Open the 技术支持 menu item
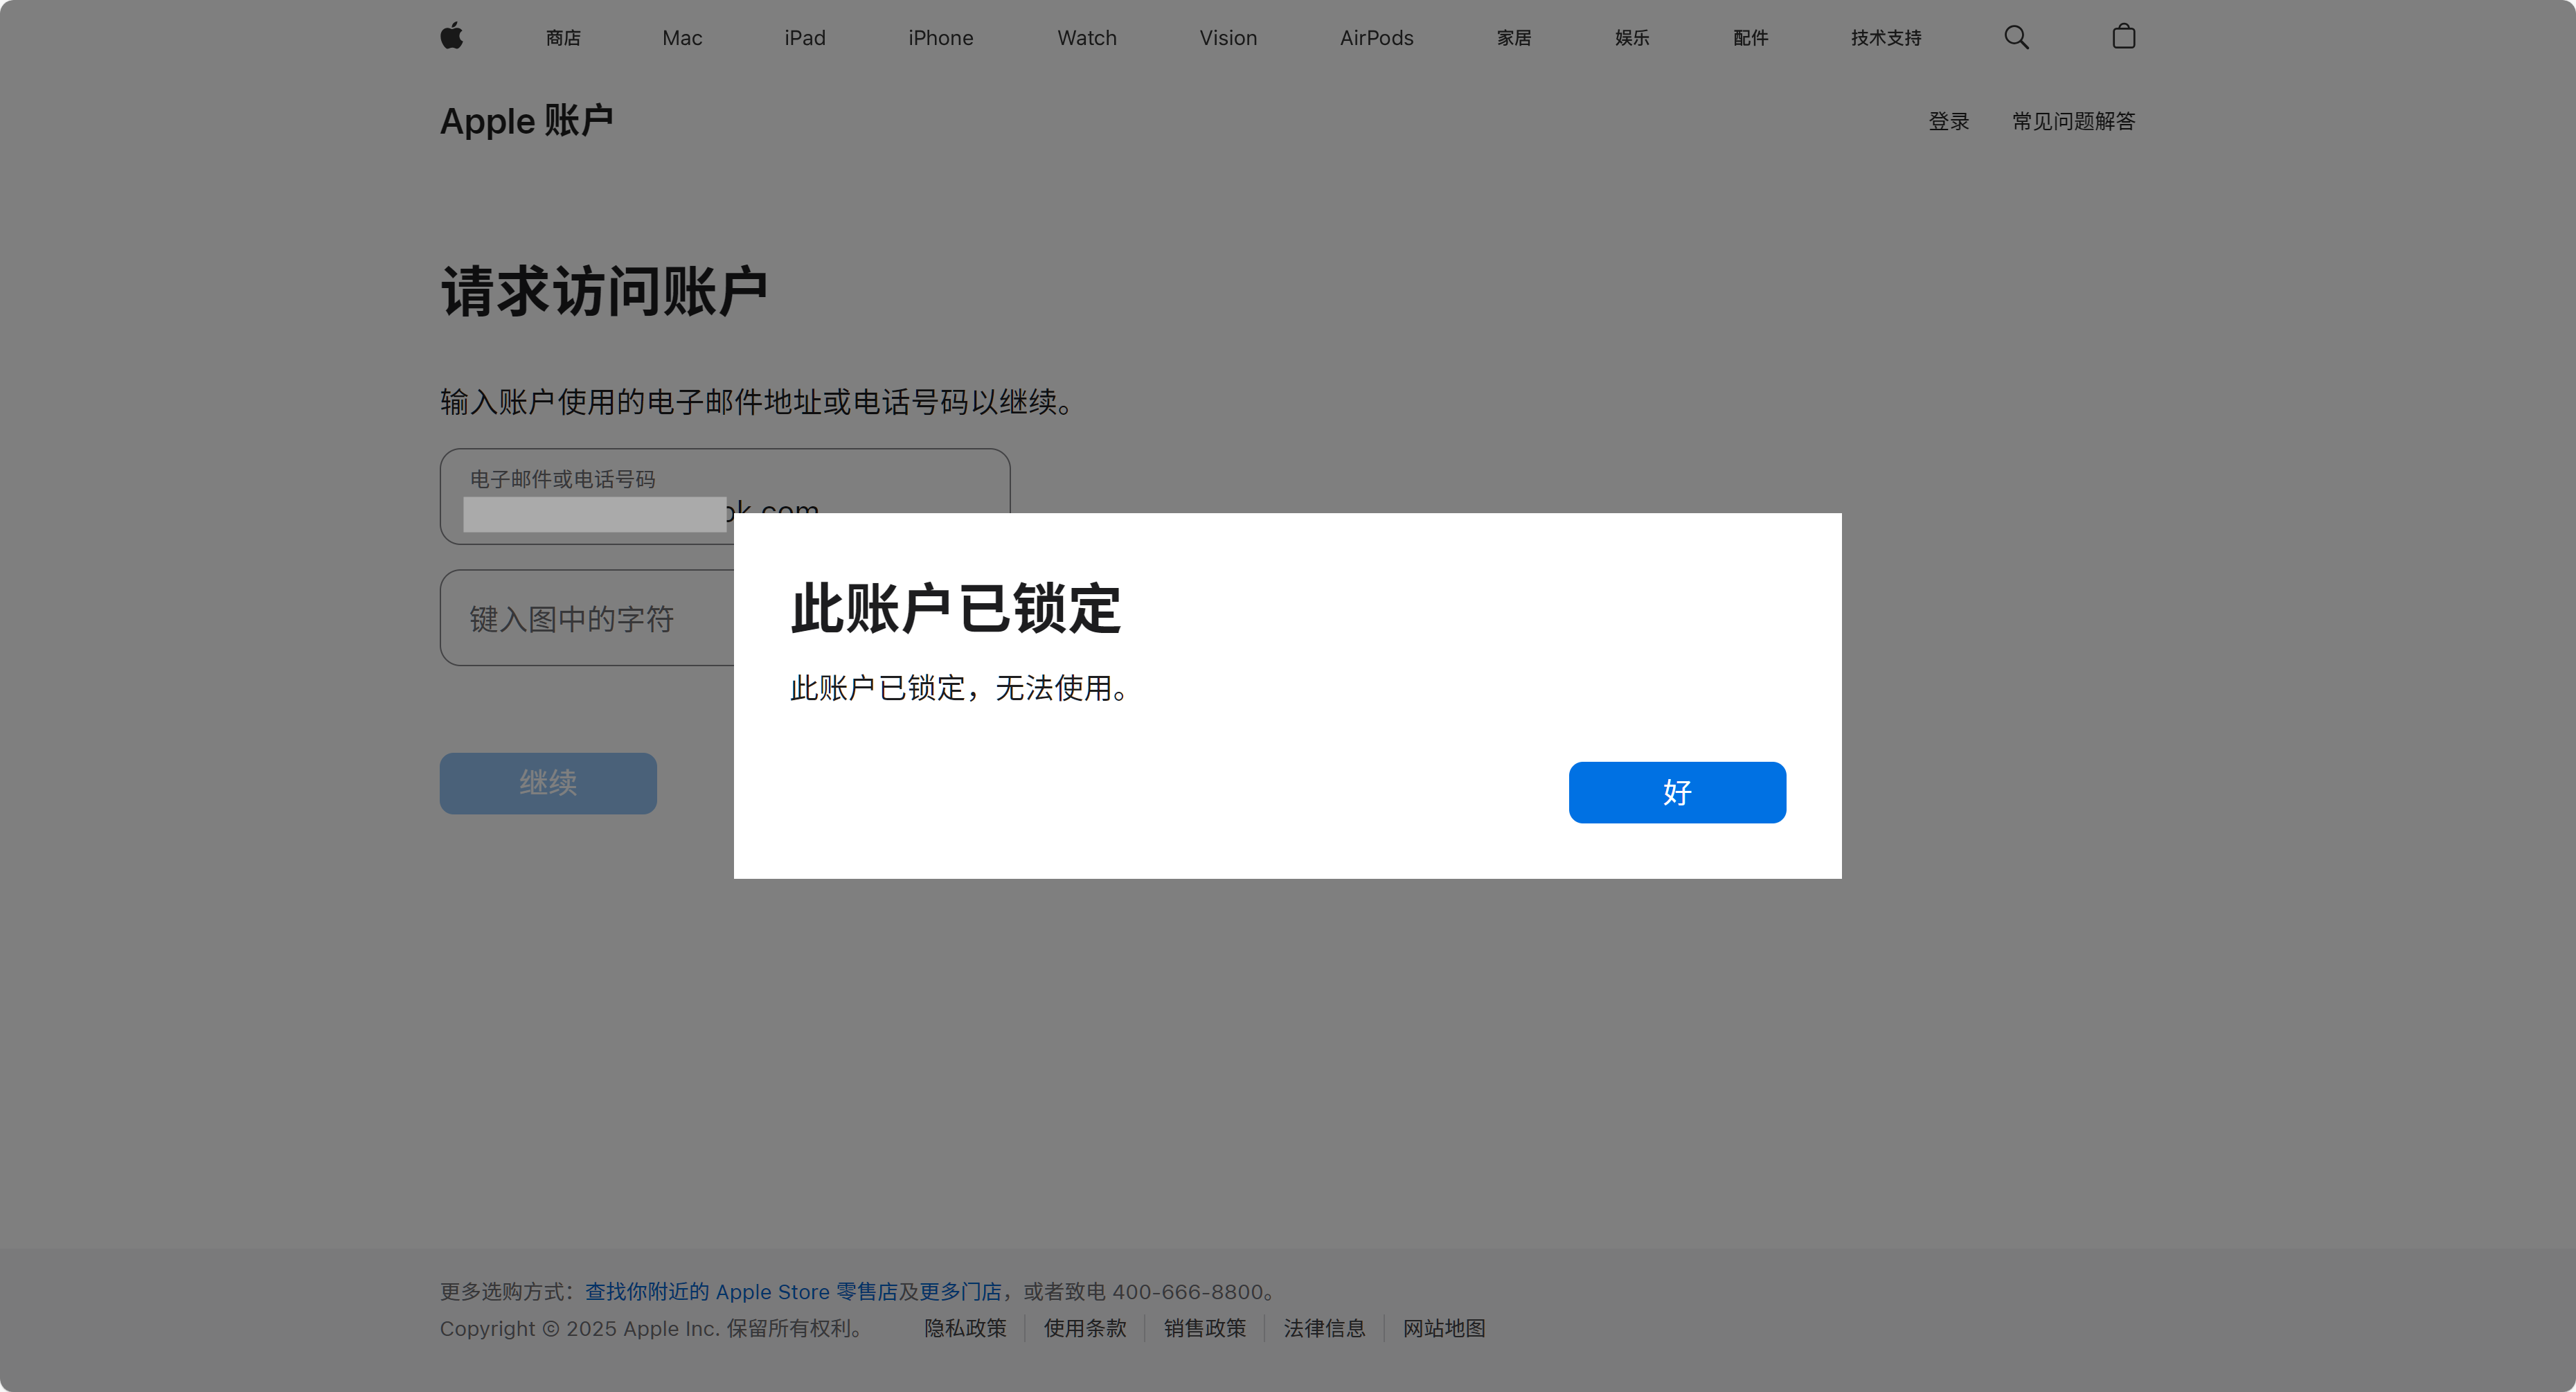 1885,38
